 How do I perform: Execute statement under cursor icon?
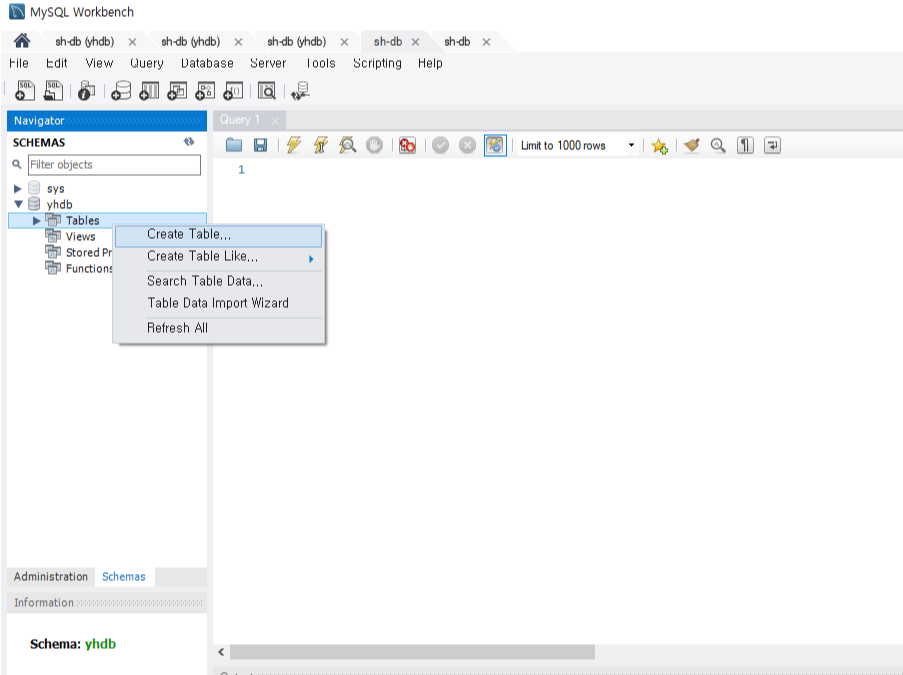(x=321, y=145)
